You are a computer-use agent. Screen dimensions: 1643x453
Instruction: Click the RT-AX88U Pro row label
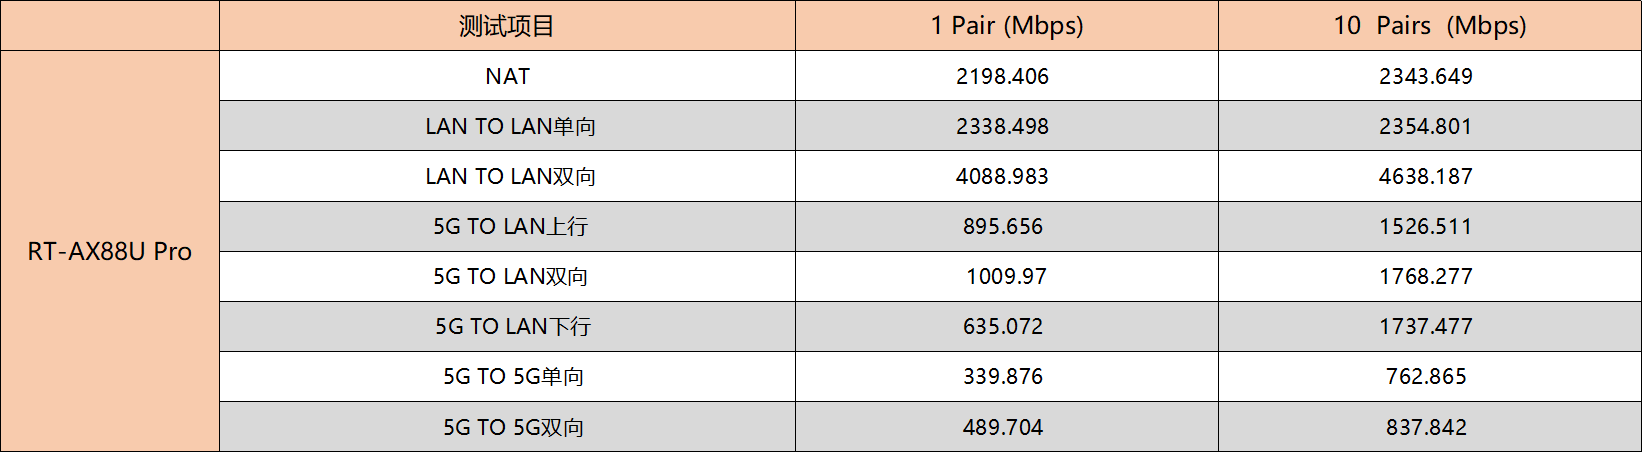tap(110, 251)
